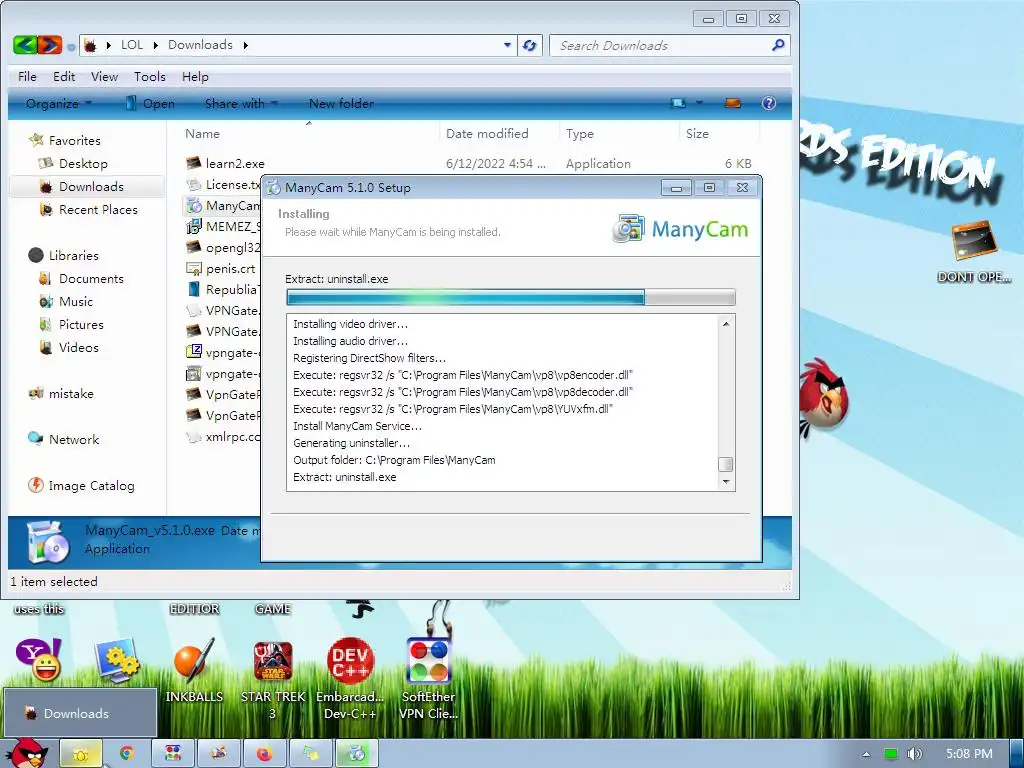Image resolution: width=1024 pixels, height=768 pixels.
Task: Expand the Organize dropdown
Action: (x=59, y=103)
